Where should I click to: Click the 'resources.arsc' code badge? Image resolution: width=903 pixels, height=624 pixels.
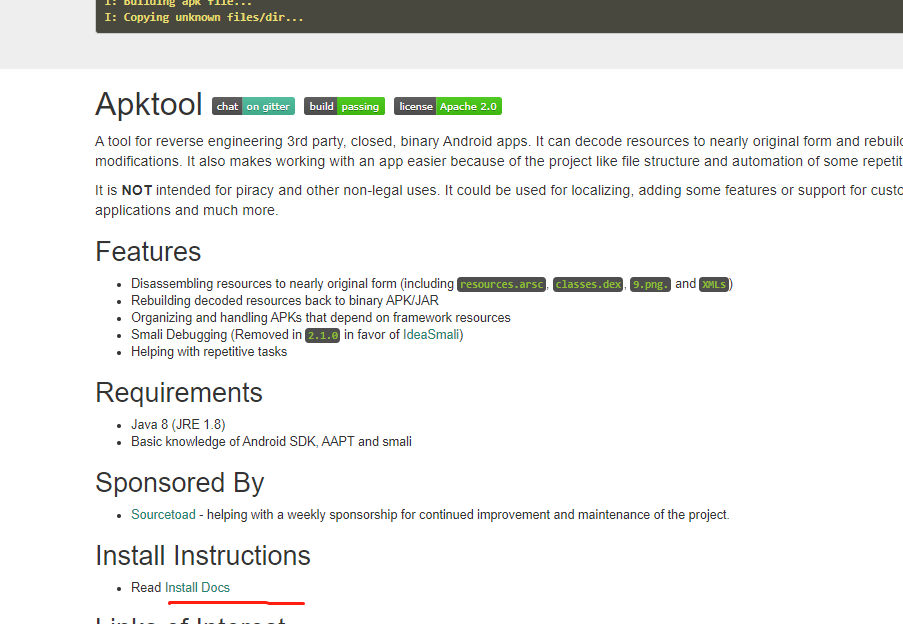click(501, 283)
